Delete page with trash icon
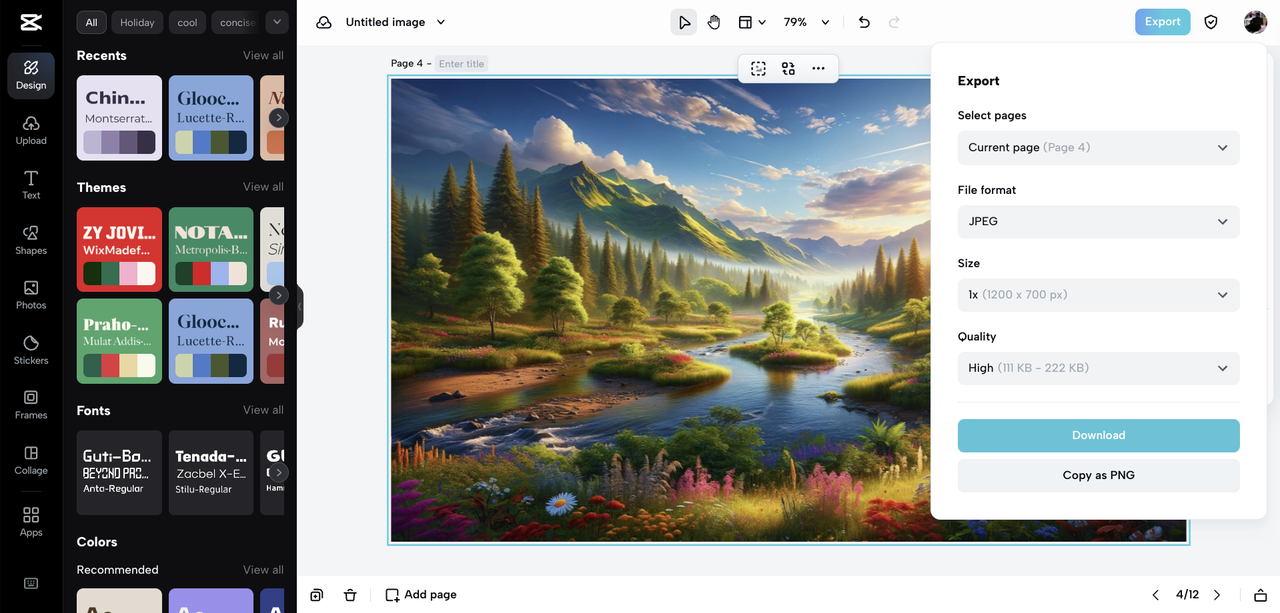1280x613 pixels. coord(350,595)
